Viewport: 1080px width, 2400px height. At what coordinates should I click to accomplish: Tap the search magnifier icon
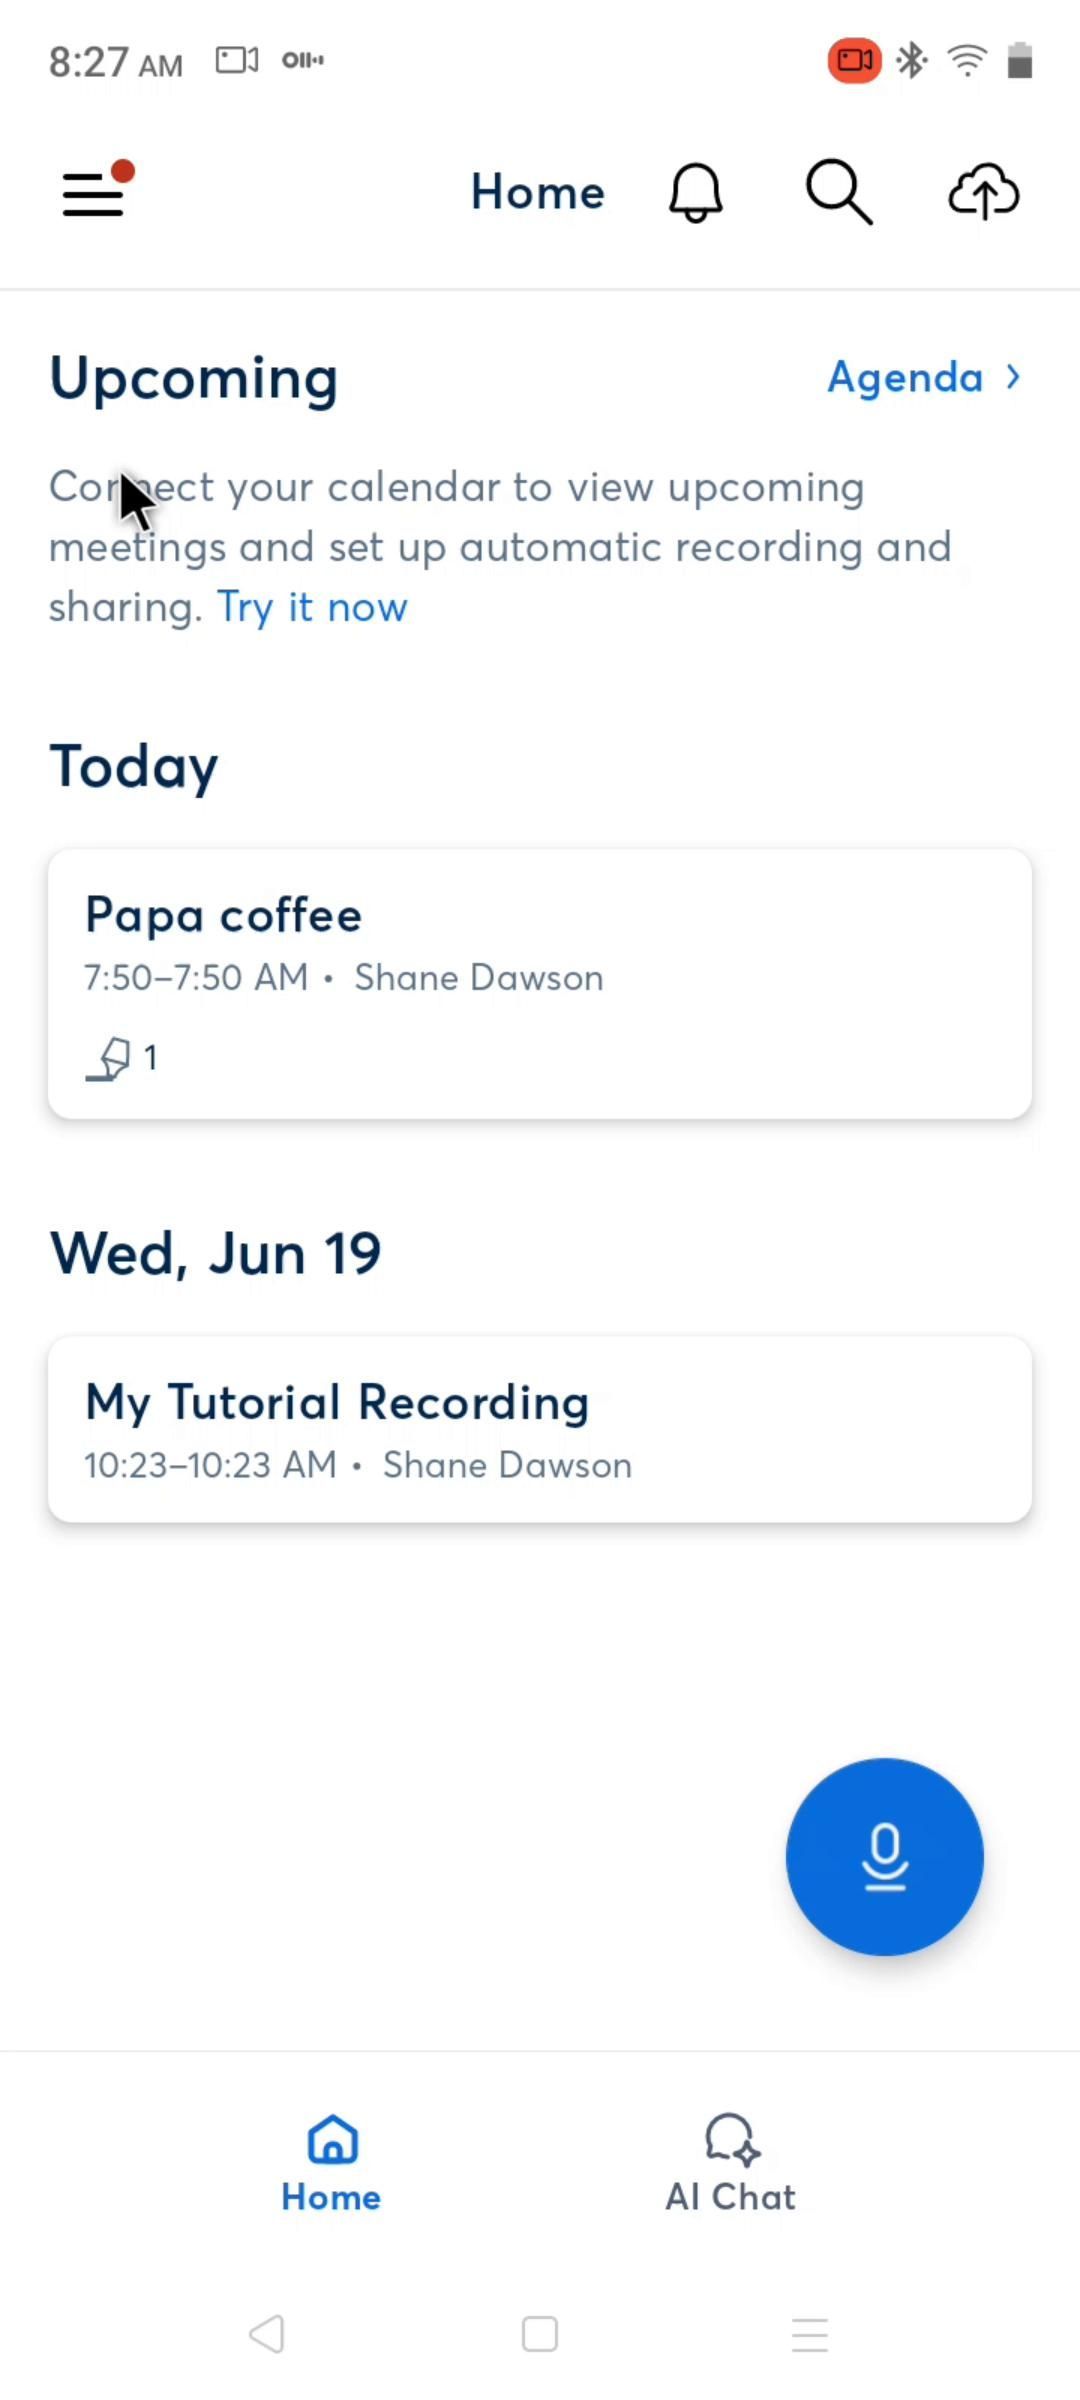click(x=838, y=192)
